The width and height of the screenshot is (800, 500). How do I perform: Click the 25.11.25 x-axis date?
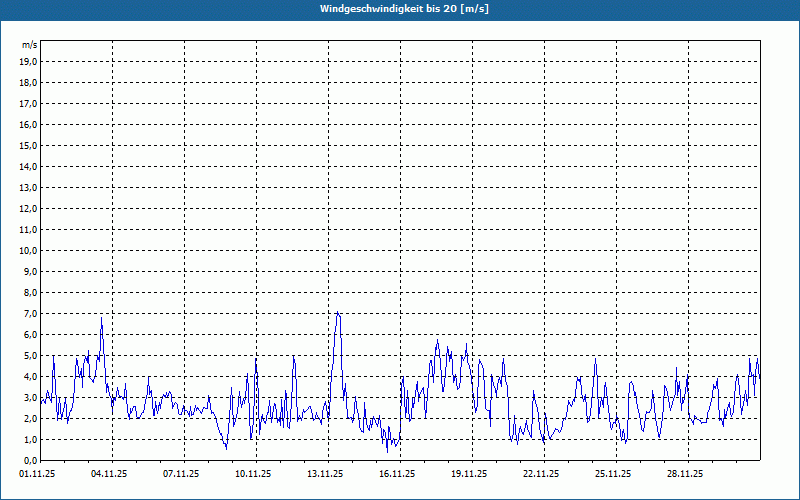pos(616,474)
